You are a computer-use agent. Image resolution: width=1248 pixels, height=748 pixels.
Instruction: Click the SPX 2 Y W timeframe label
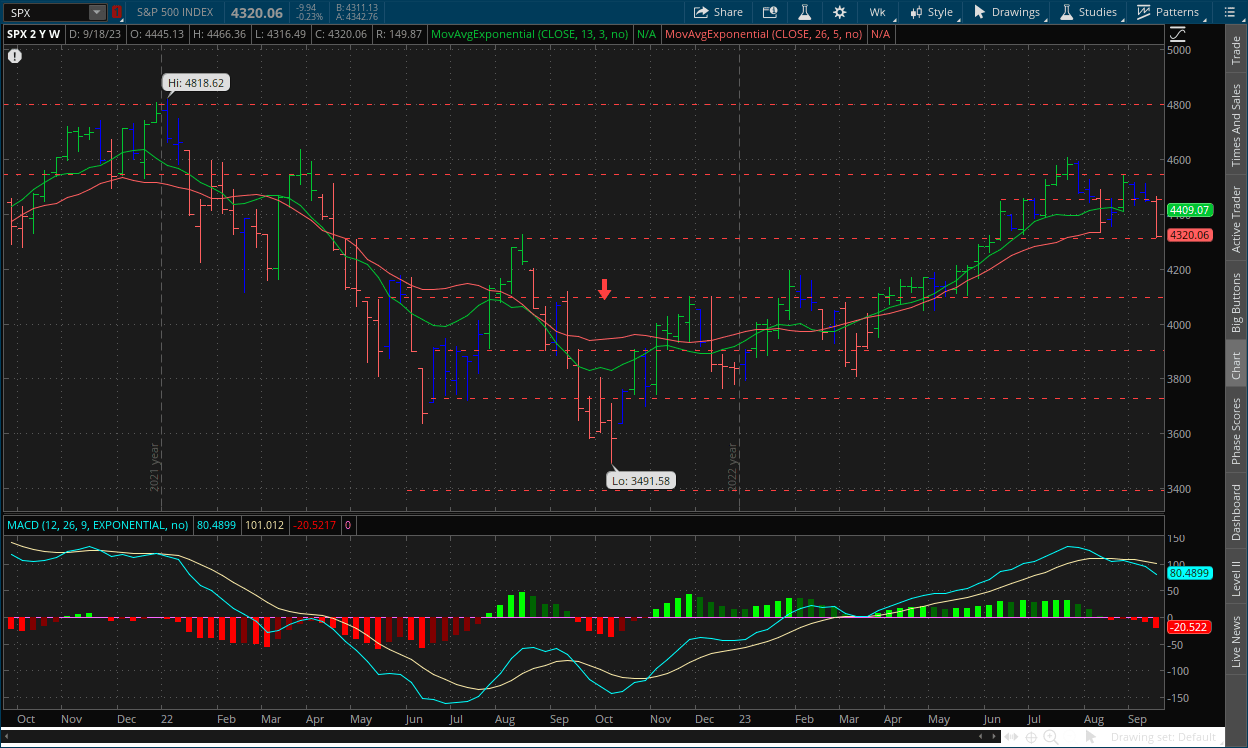click(x=34, y=34)
